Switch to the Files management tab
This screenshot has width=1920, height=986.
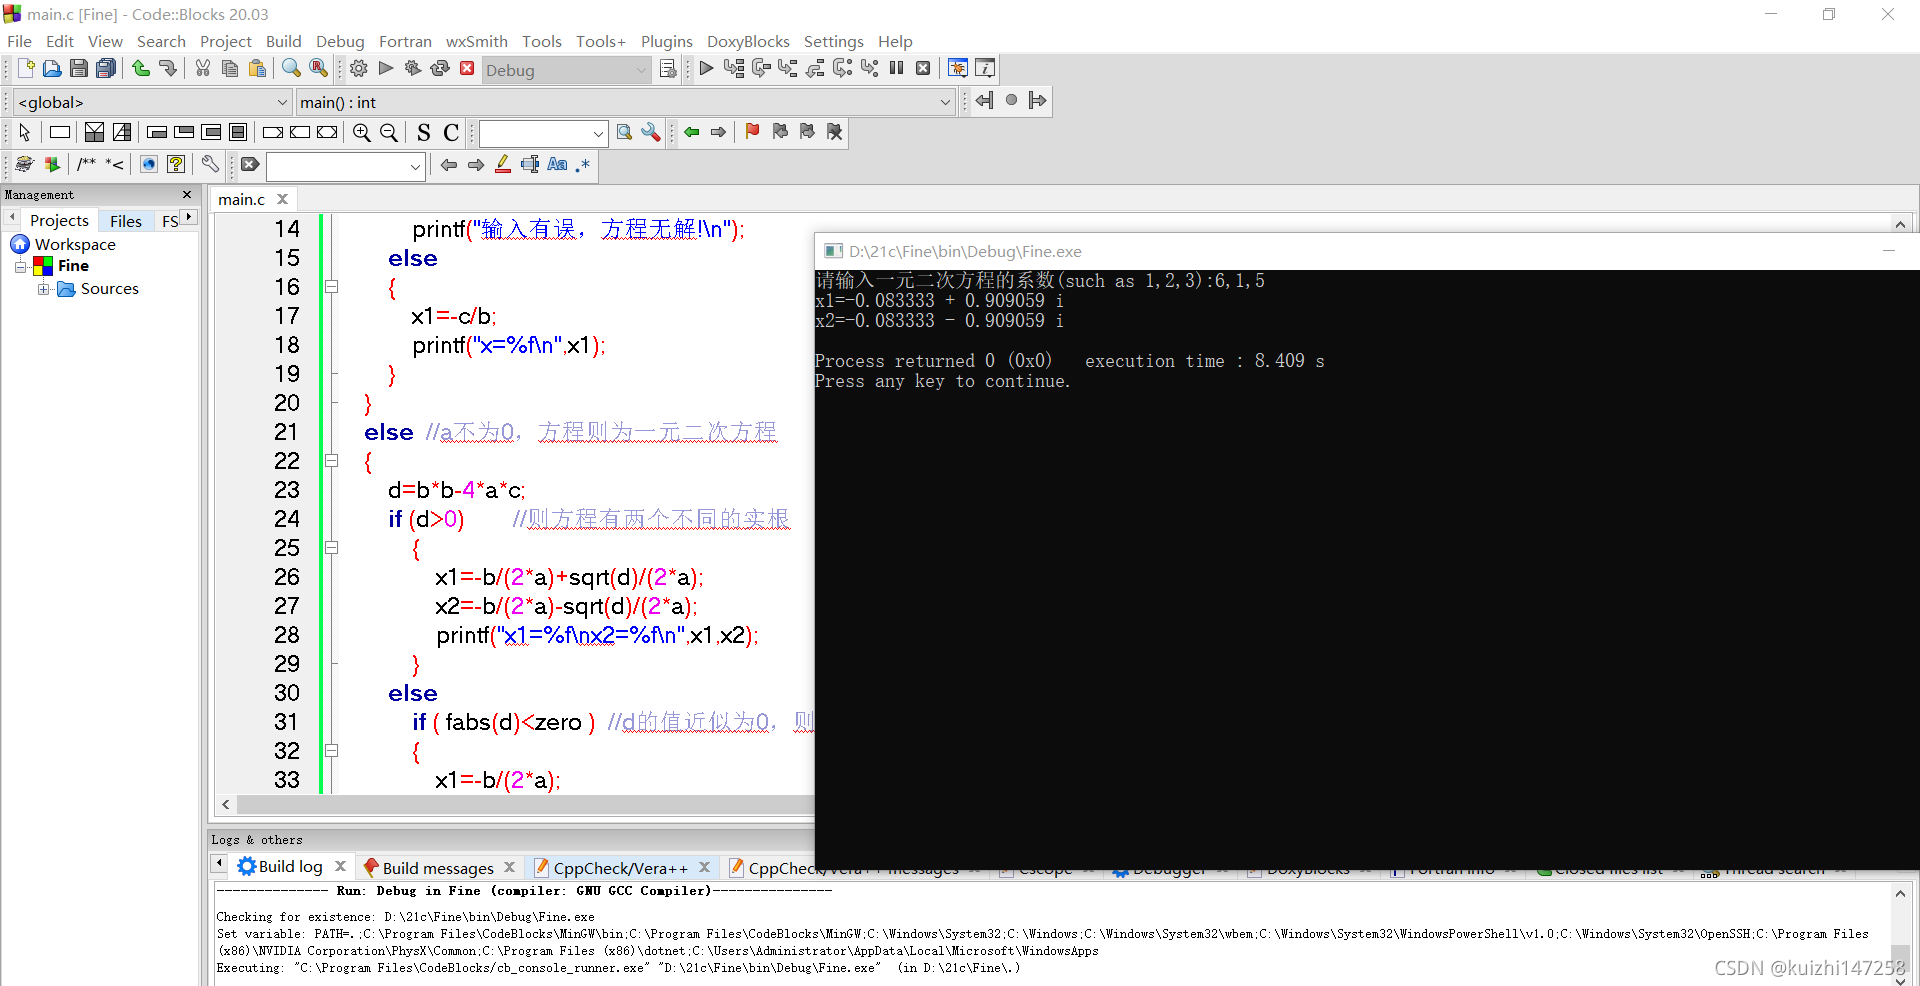[x=126, y=221]
